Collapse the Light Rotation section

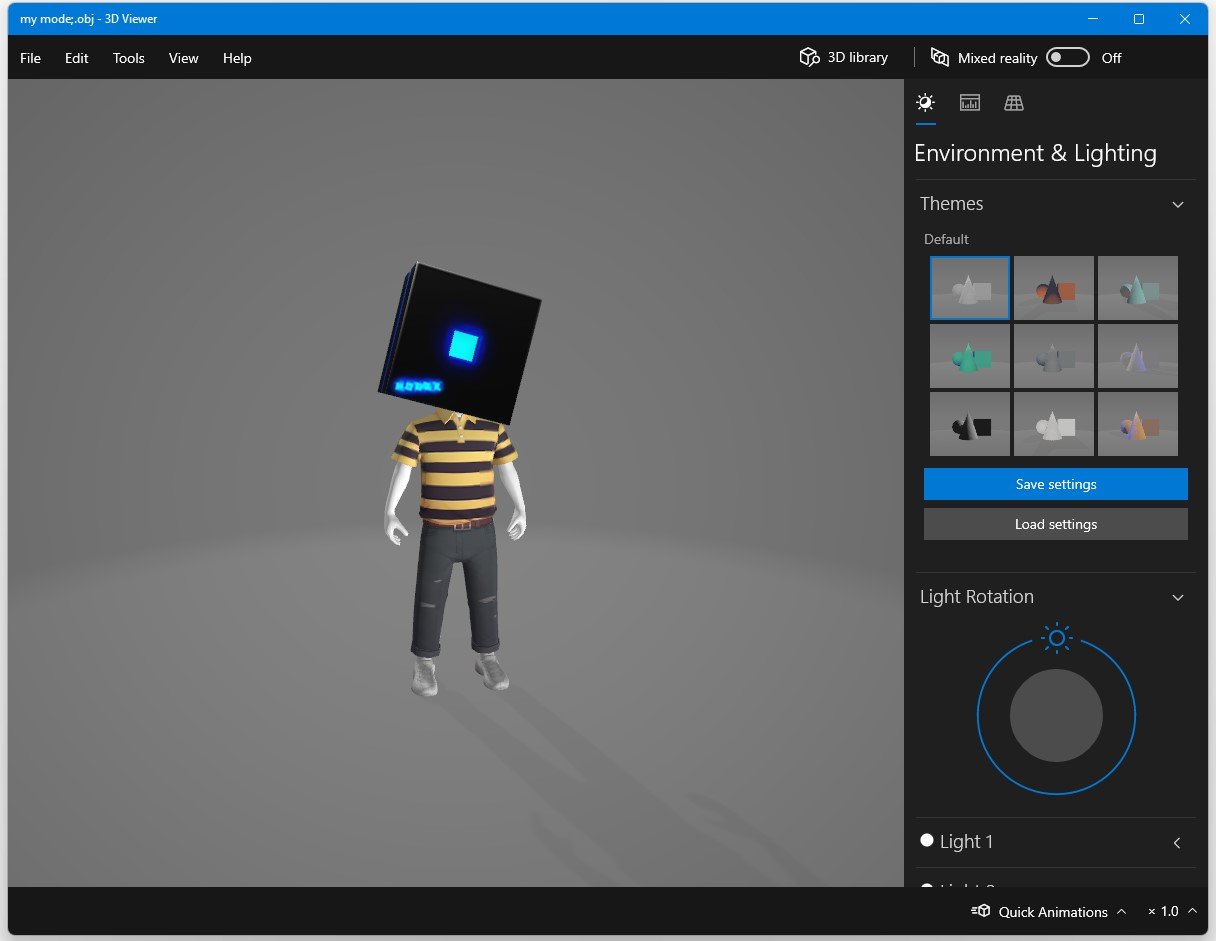(x=1177, y=597)
